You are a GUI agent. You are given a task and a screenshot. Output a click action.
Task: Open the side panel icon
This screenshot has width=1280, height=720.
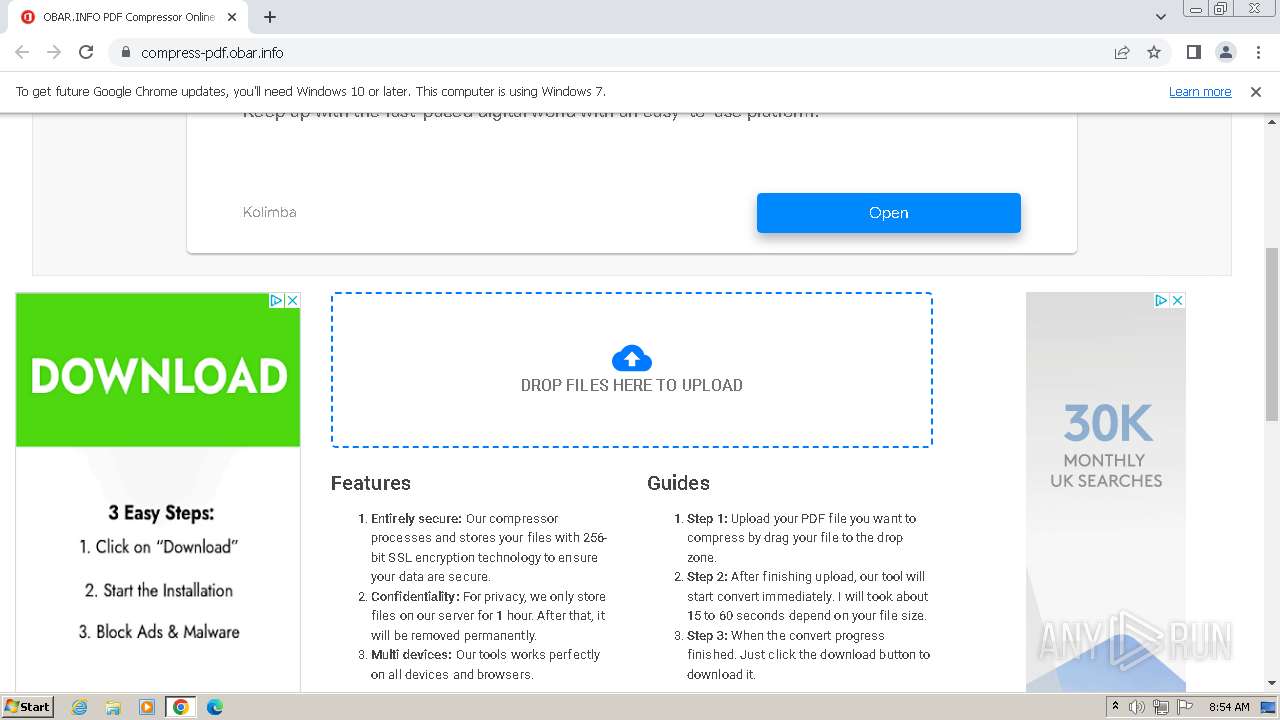(x=1194, y=52)
